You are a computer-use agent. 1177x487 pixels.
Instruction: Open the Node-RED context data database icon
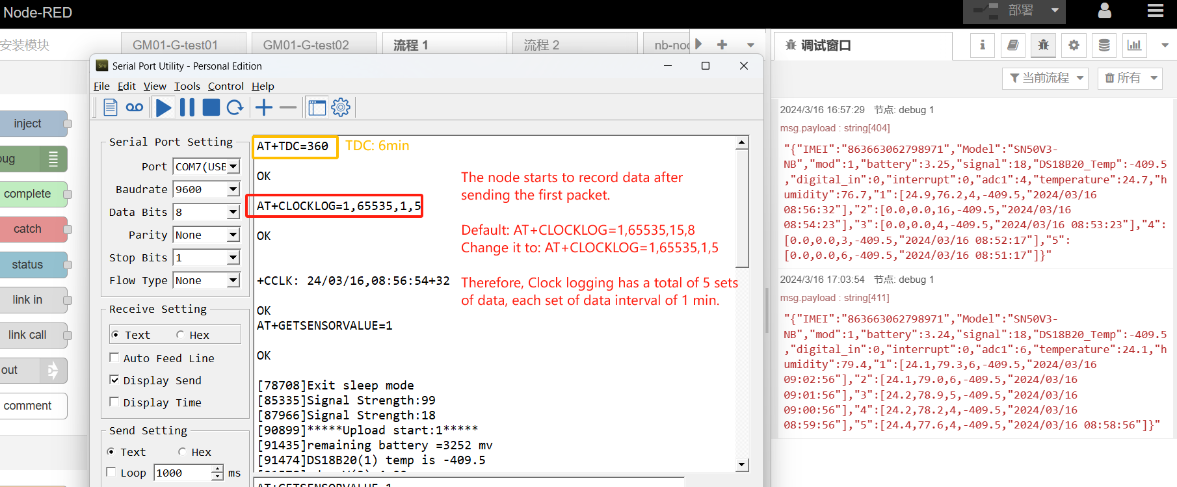[1103, 46]
